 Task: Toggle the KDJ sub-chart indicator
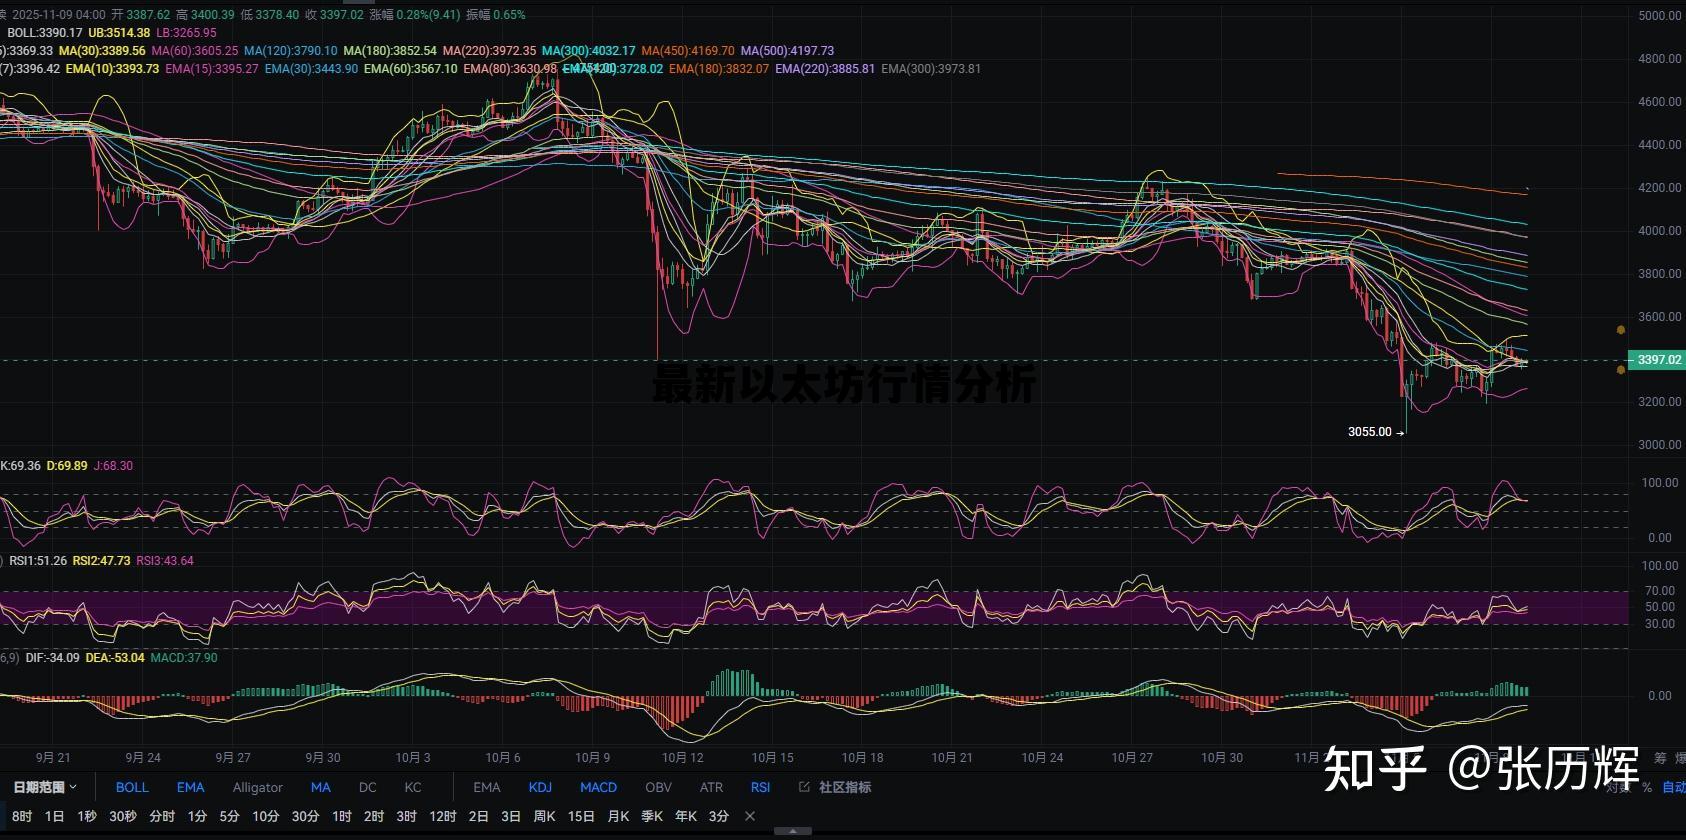(540, 787)
